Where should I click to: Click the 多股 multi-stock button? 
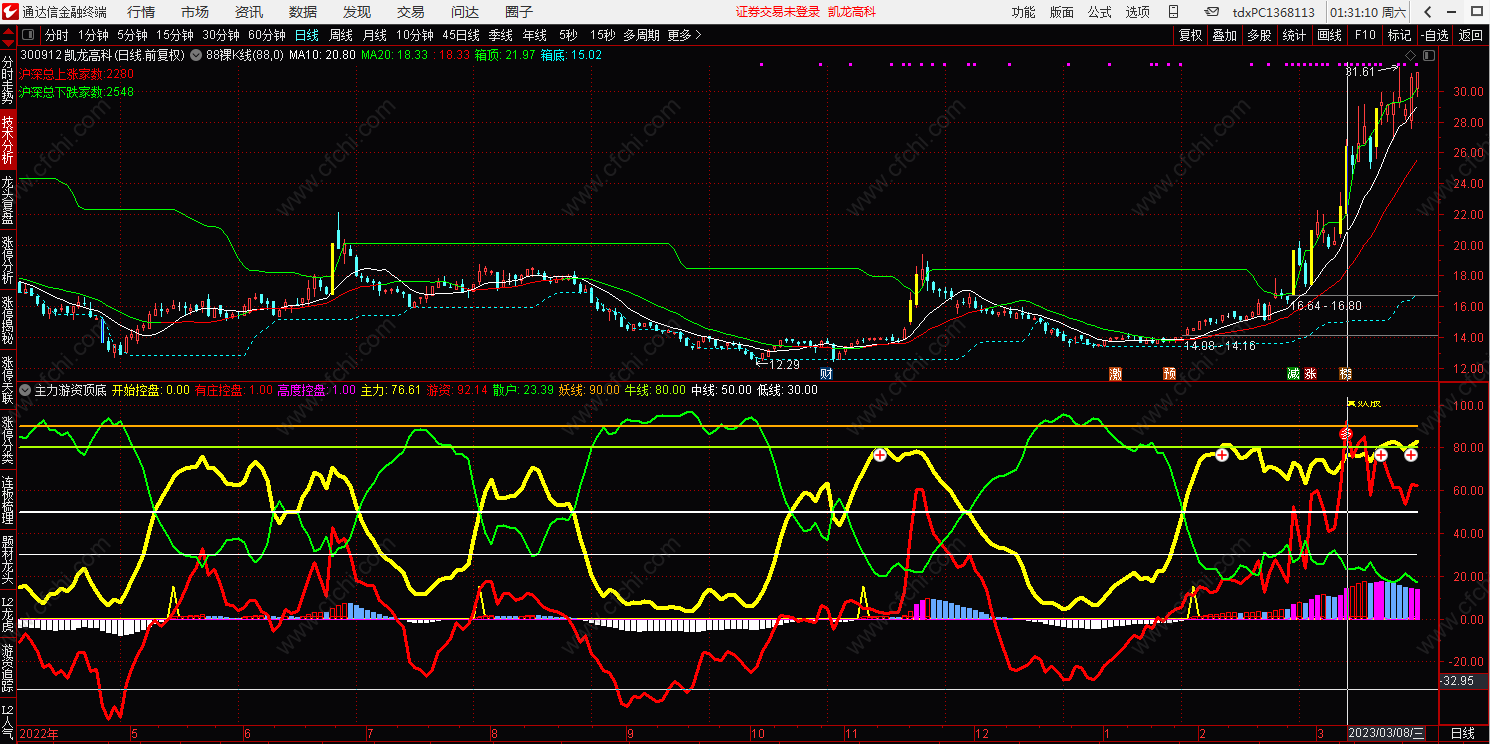pos(1259,35)
